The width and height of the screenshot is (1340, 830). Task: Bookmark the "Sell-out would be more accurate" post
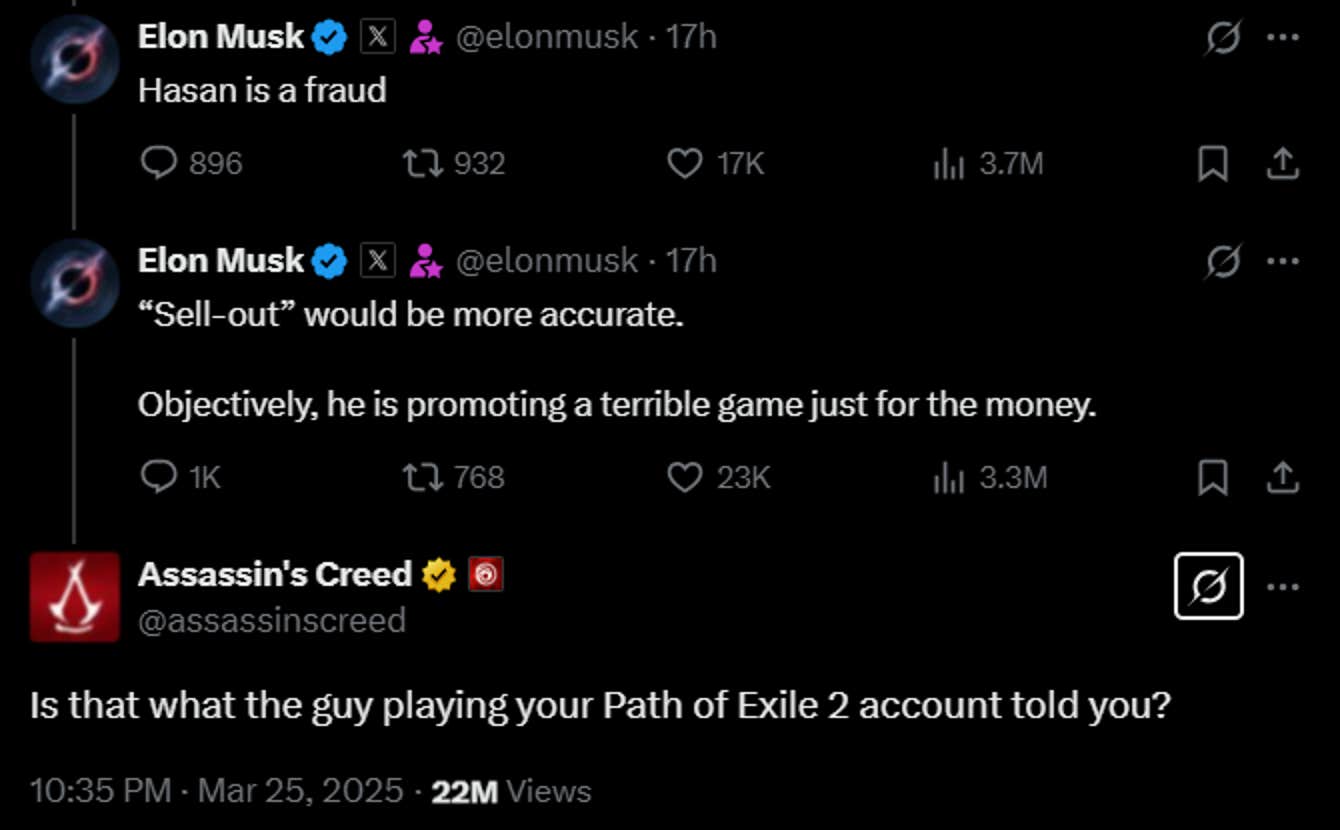point(1213,478)
